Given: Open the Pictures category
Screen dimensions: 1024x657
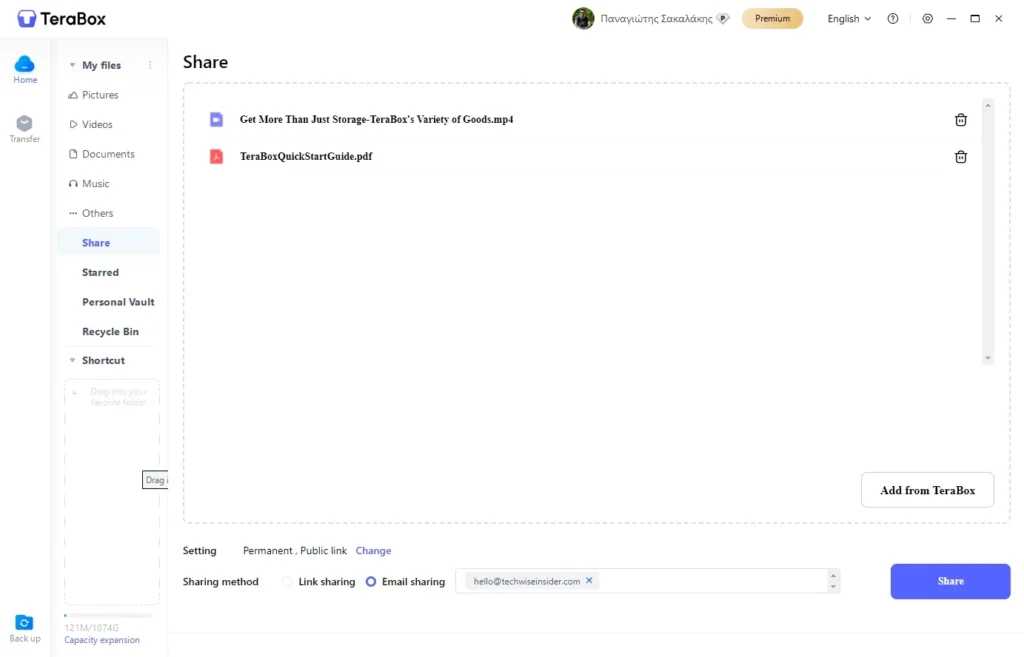Looking at the screenshot, I should click(x=99, y=95).
